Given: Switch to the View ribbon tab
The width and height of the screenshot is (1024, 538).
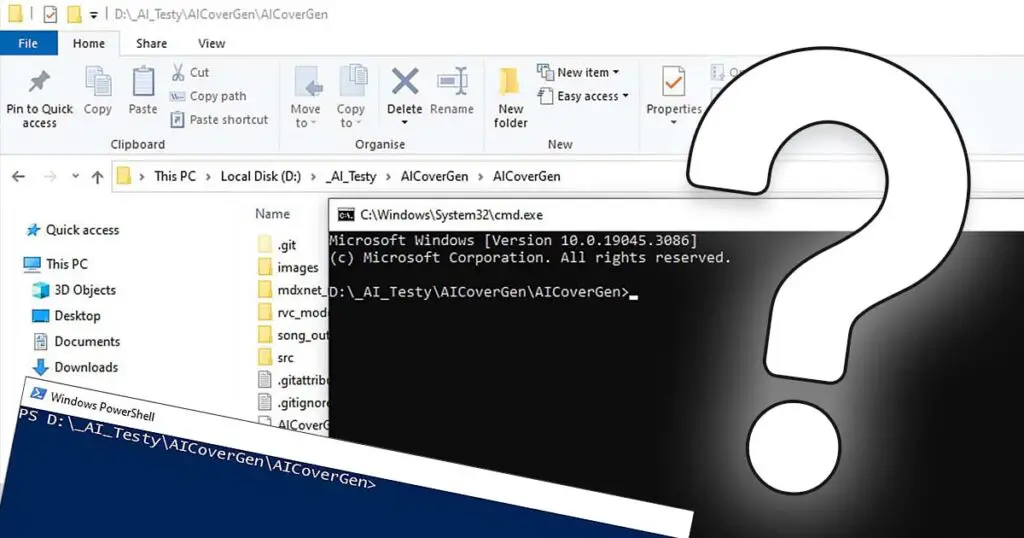Looking at the screenshot, I should tap(212, 43).
